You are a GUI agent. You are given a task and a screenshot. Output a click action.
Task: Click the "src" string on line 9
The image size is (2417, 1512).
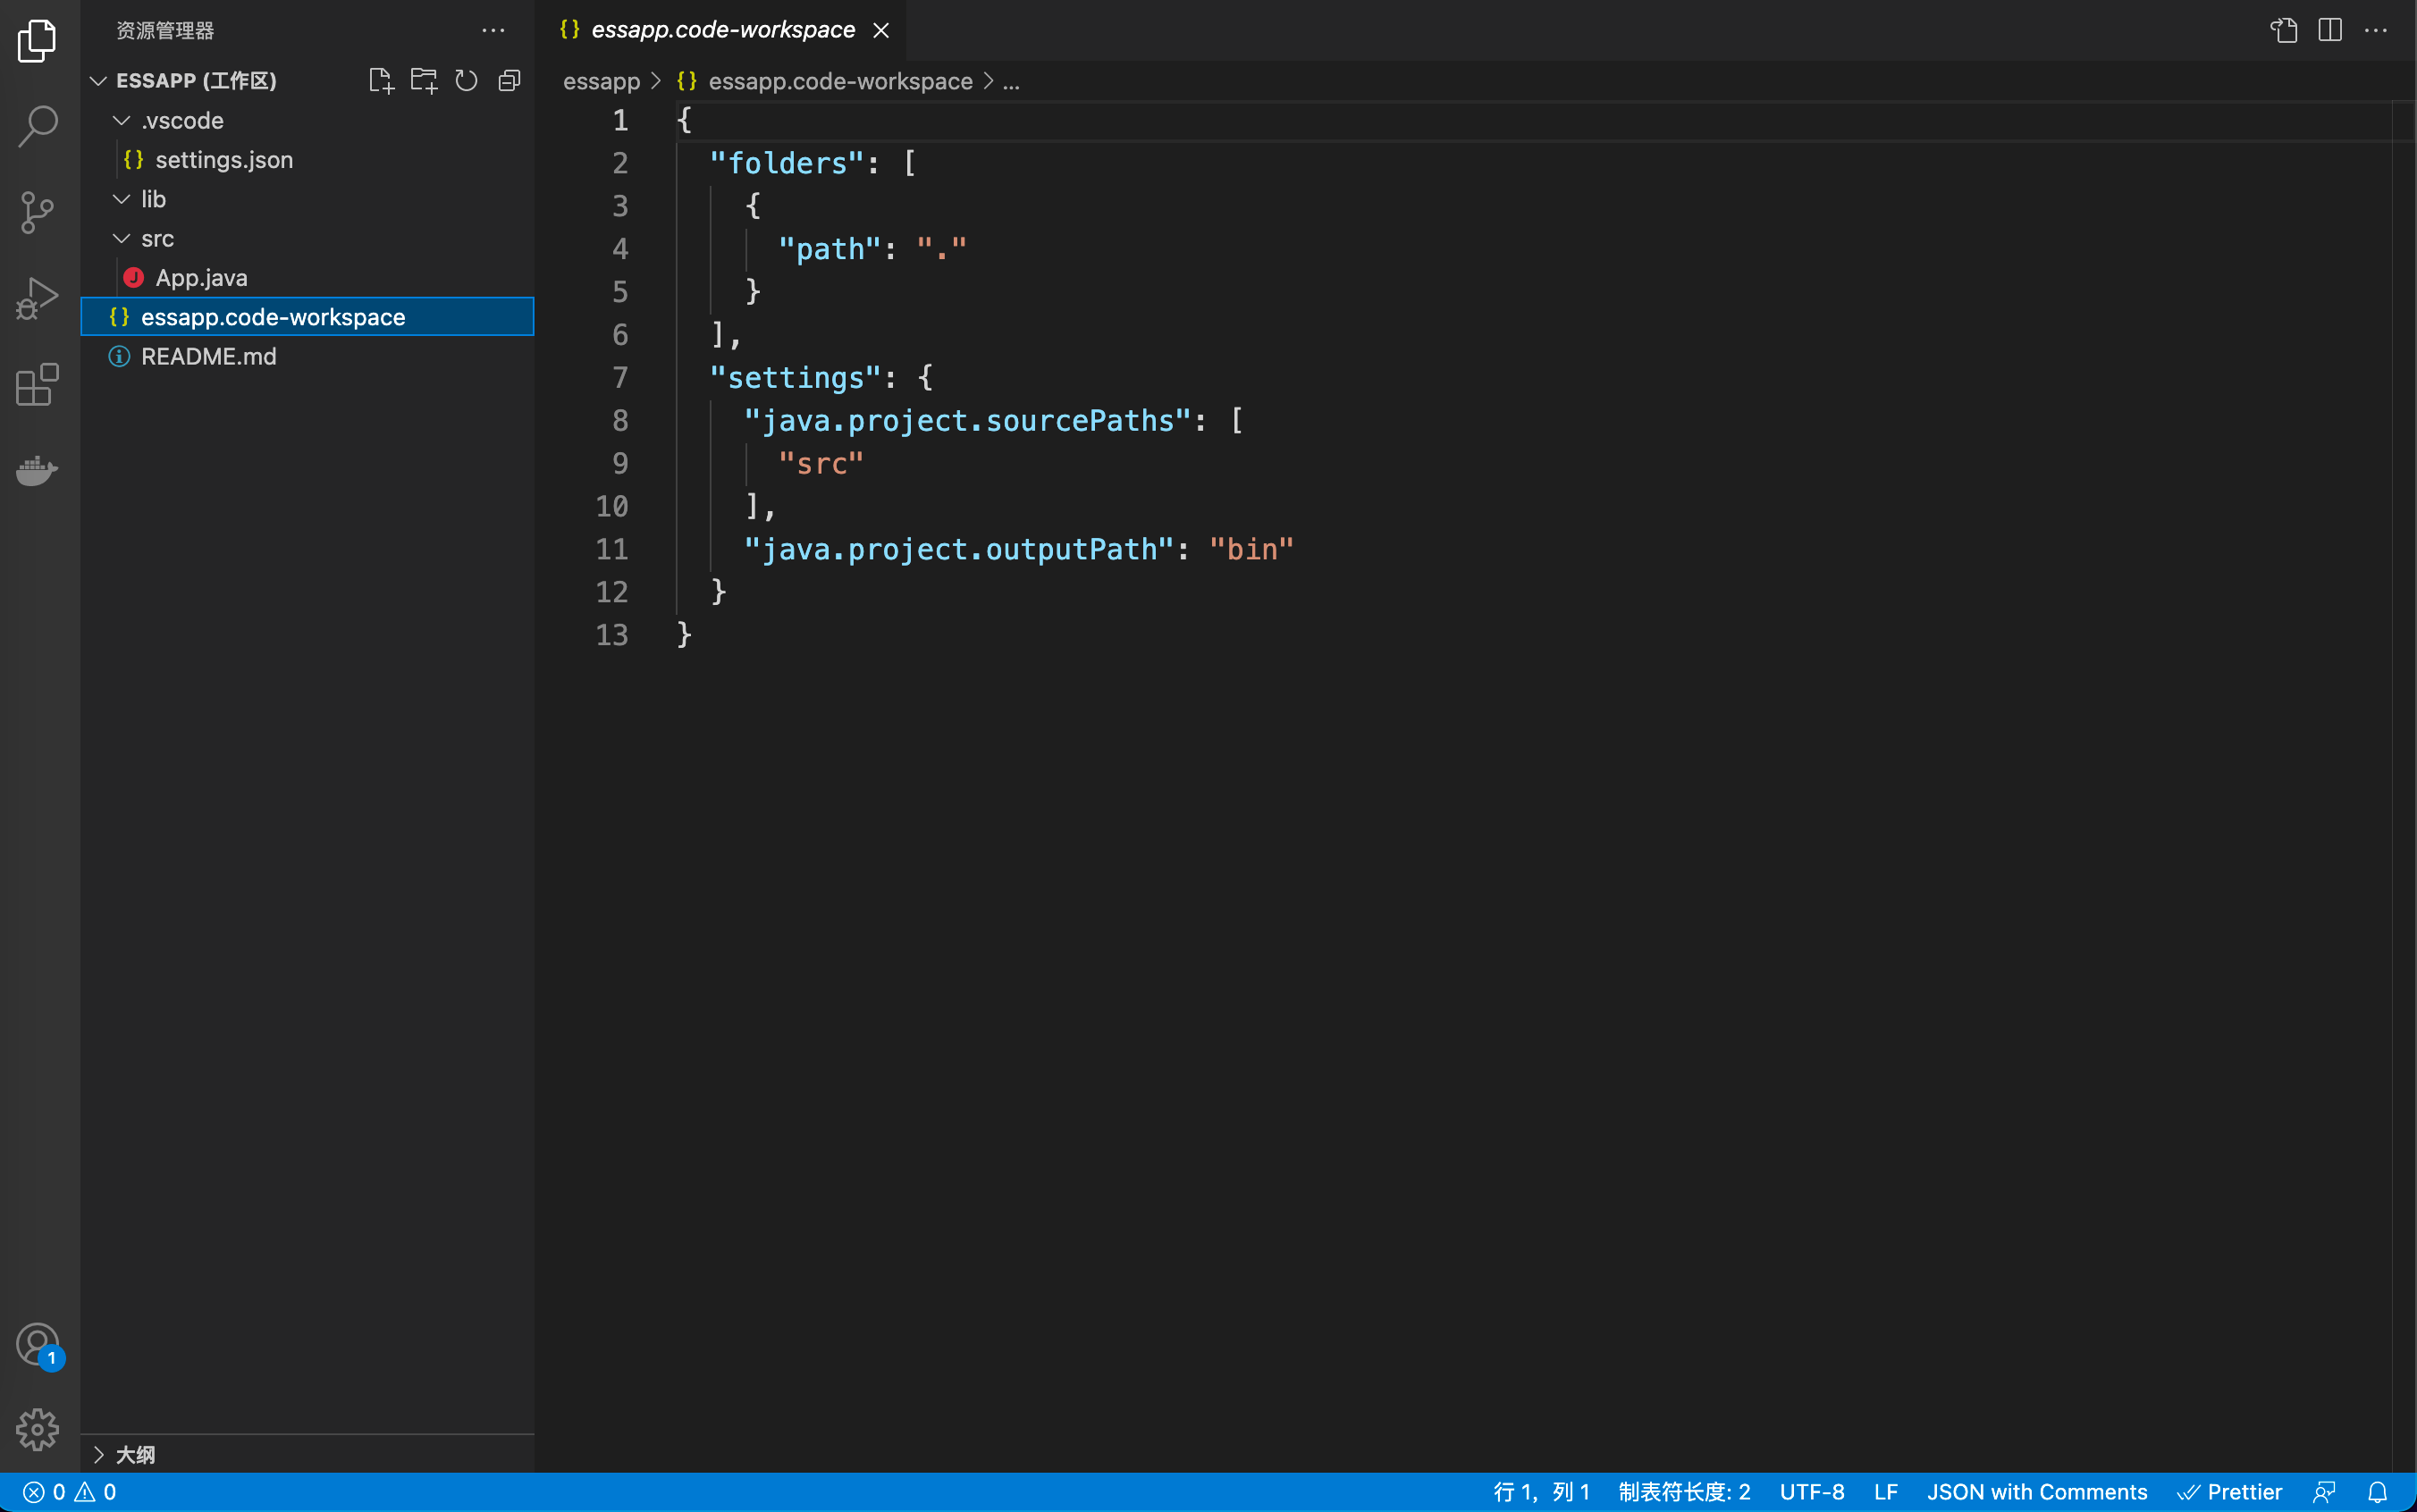(x=820, y=463)
